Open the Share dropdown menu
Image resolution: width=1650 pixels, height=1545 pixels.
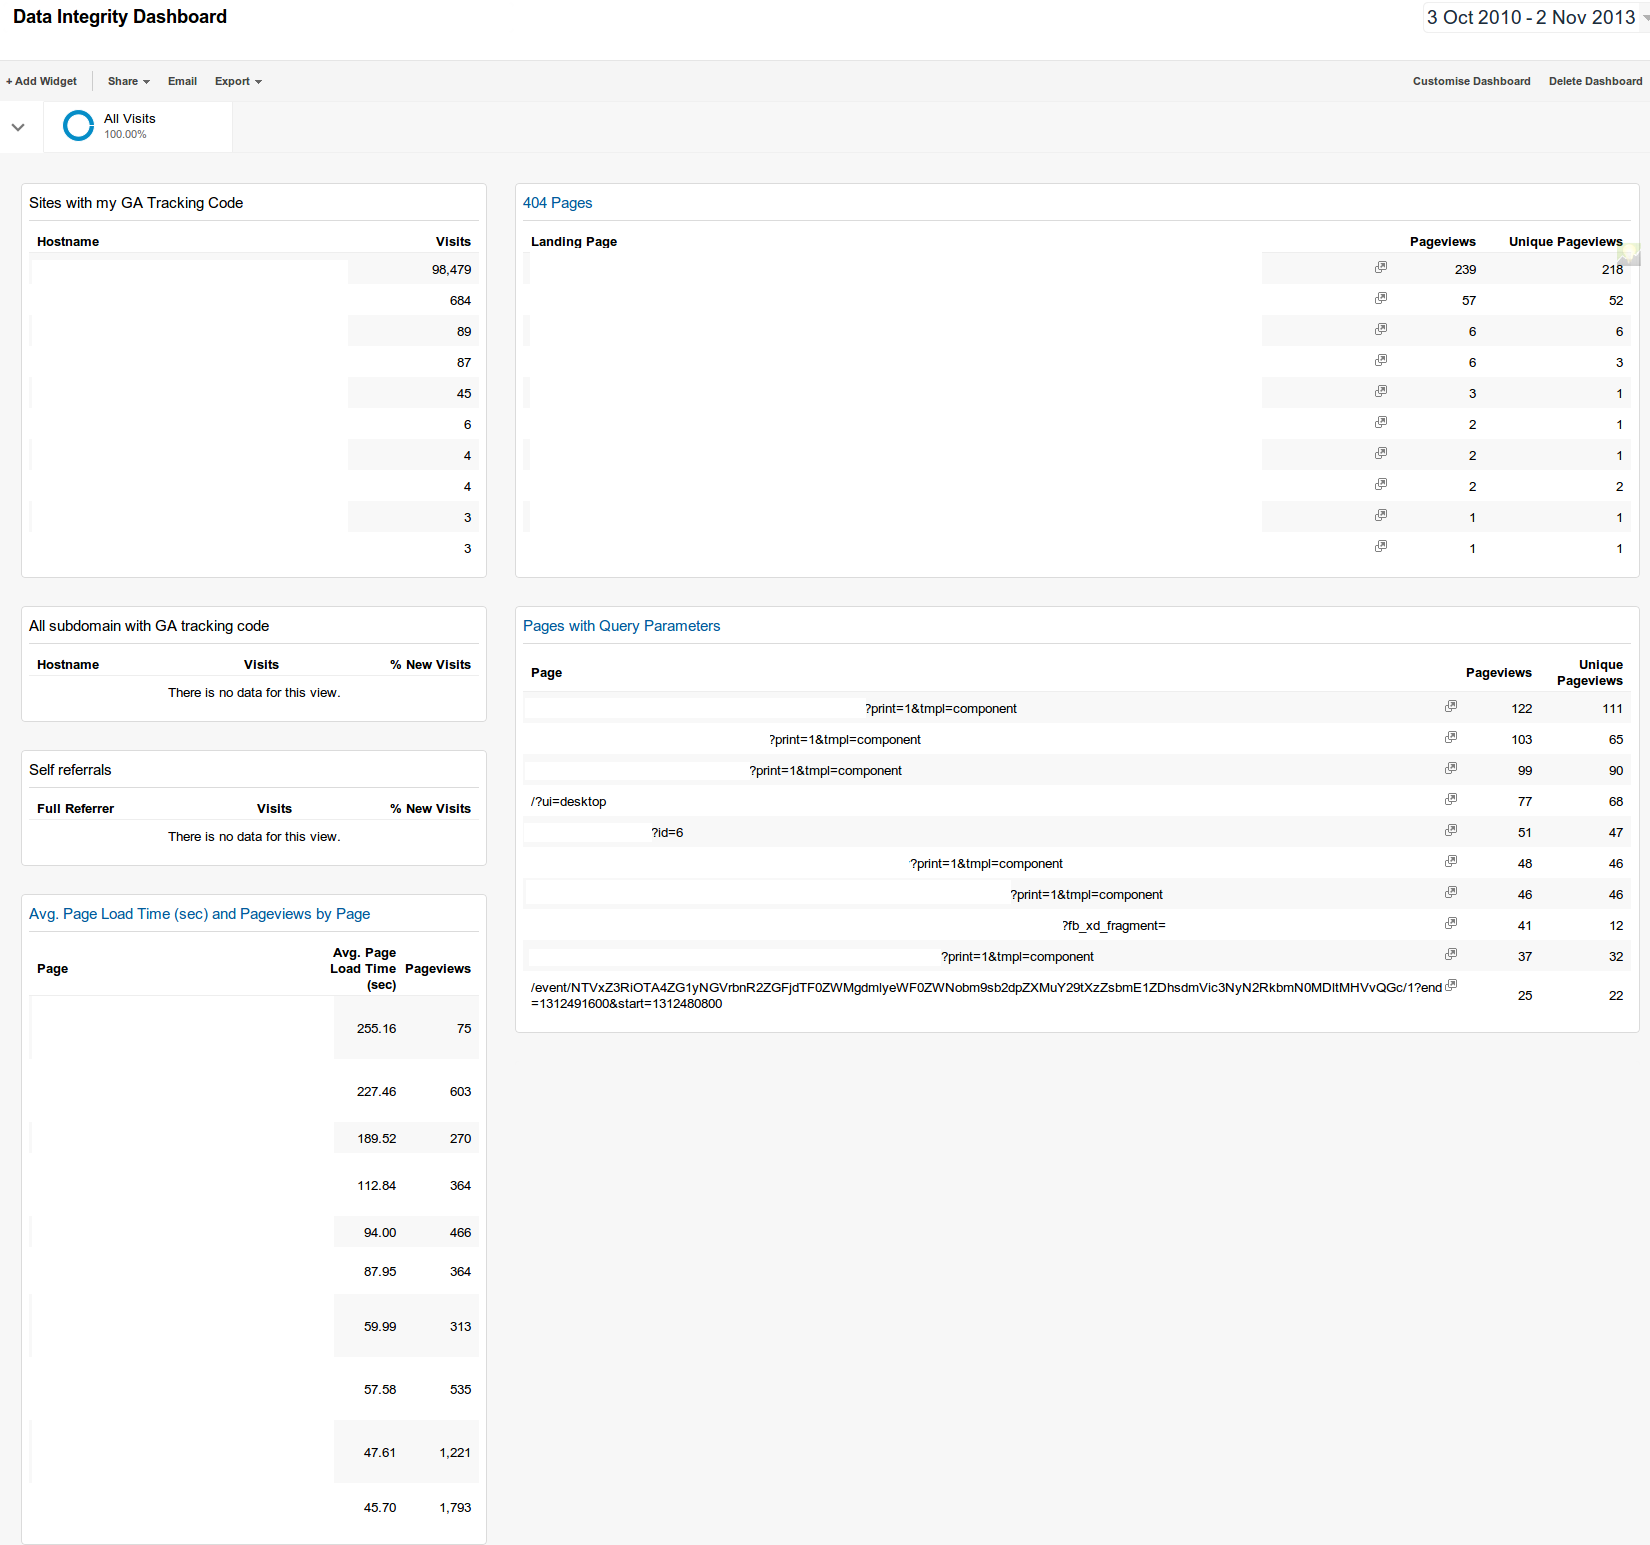128,81
